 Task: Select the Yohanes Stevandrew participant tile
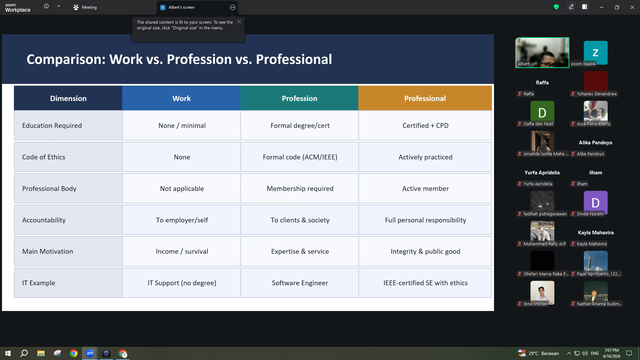pyautogui.click(x=596, y=83)
